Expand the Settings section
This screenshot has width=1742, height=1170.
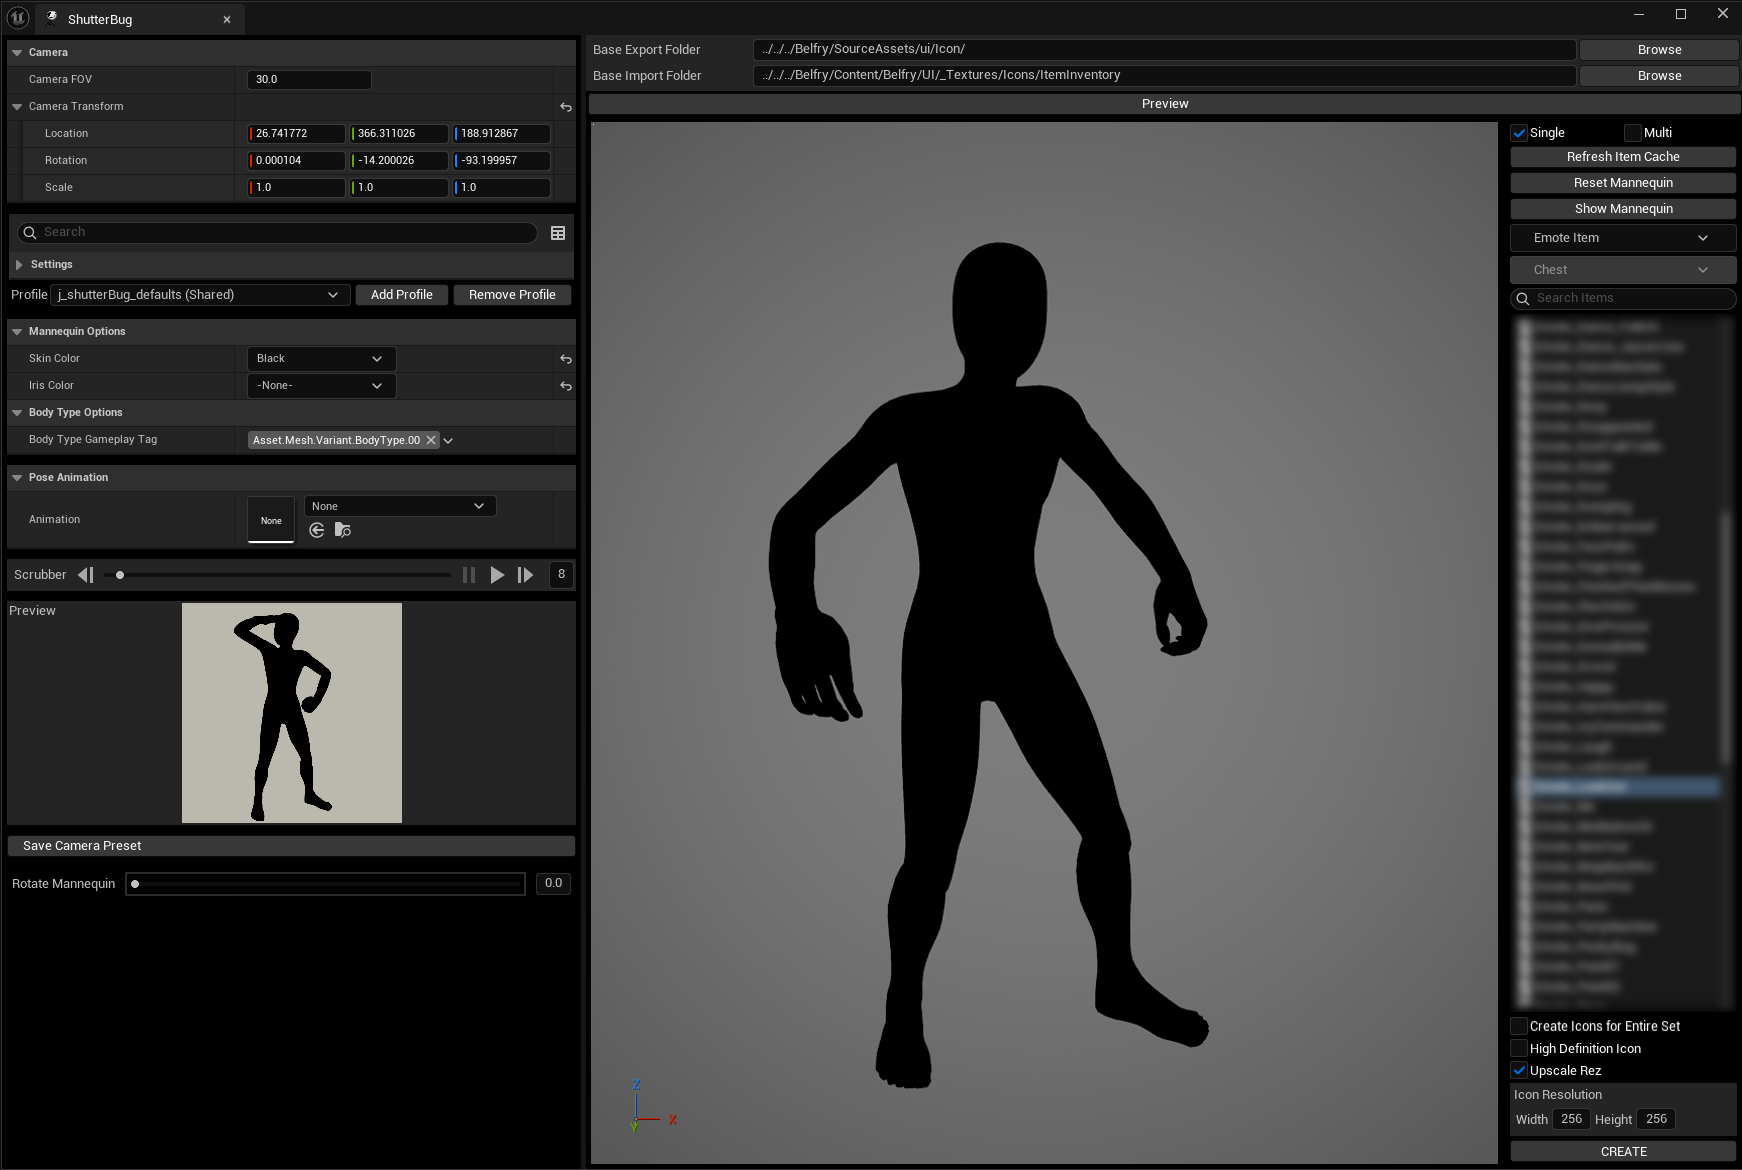tap(19, 265)
